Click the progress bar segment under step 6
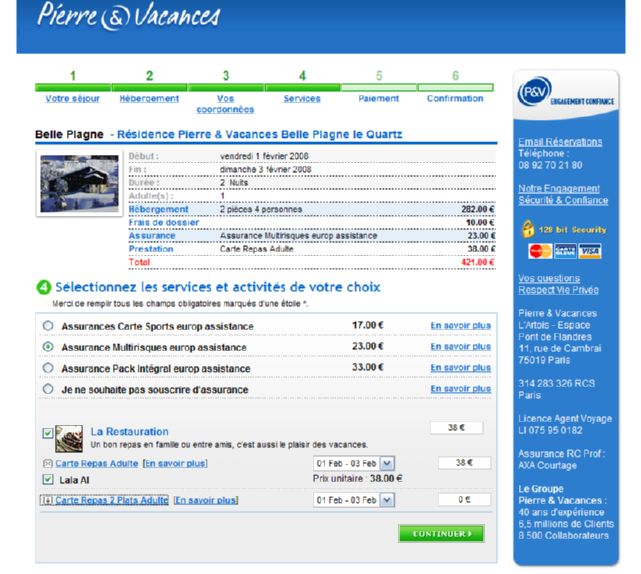This screenshot has height=574, width=641. [455, 87]
